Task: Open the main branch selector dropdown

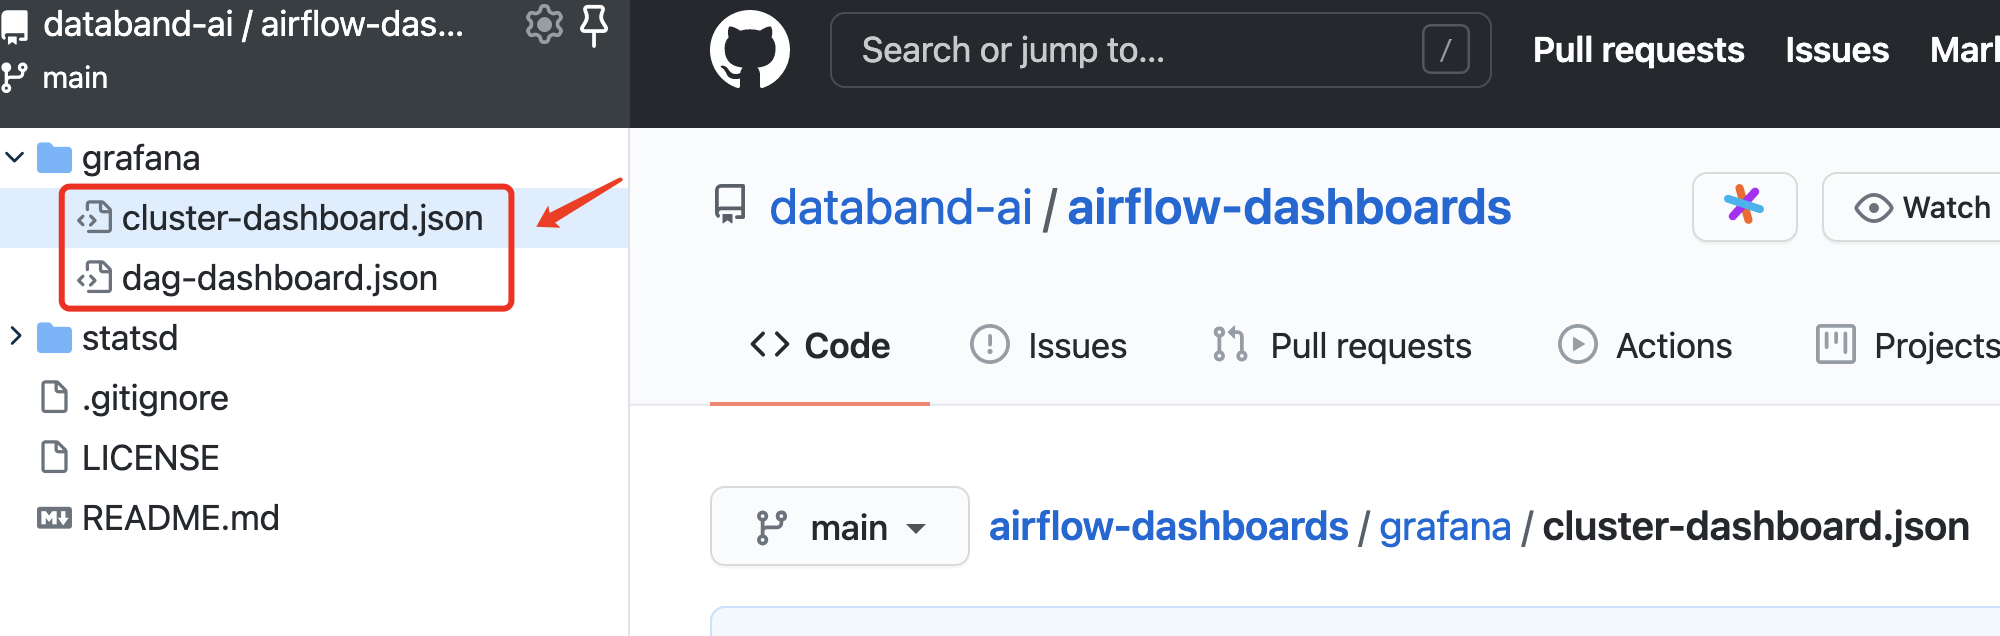Action: (x=839, y=526)
